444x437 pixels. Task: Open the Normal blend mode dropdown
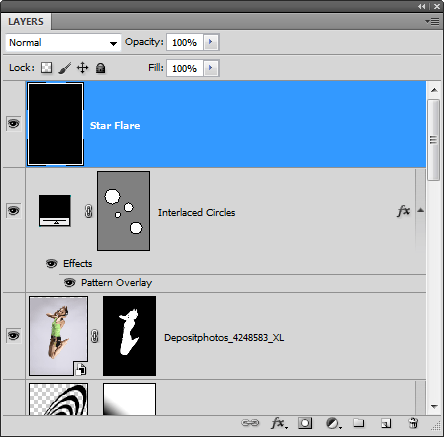63,43
